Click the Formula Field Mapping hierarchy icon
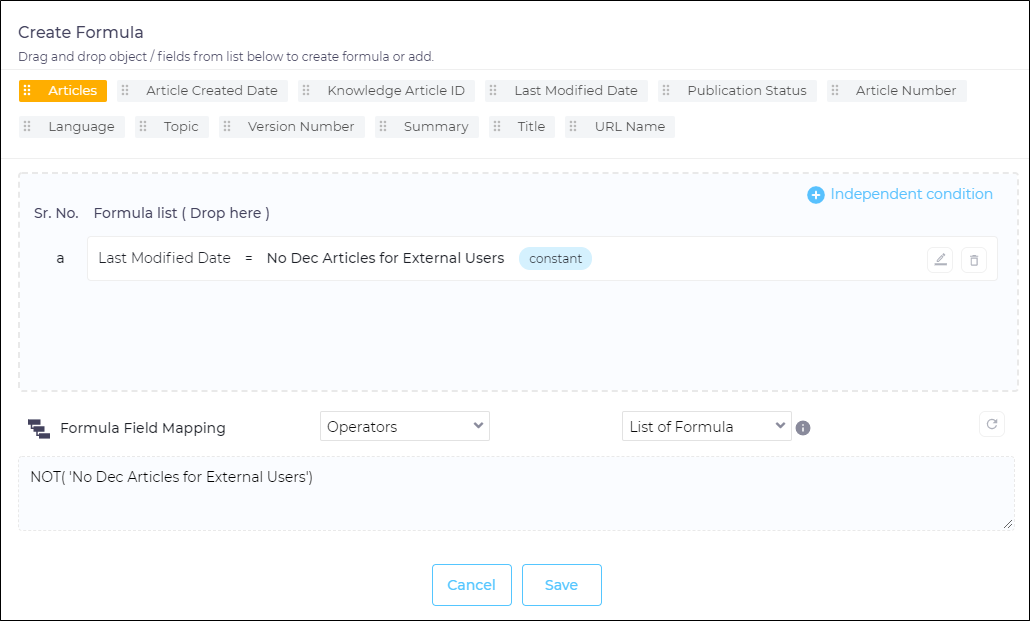Screen dimensions: 1030x621 39,429
